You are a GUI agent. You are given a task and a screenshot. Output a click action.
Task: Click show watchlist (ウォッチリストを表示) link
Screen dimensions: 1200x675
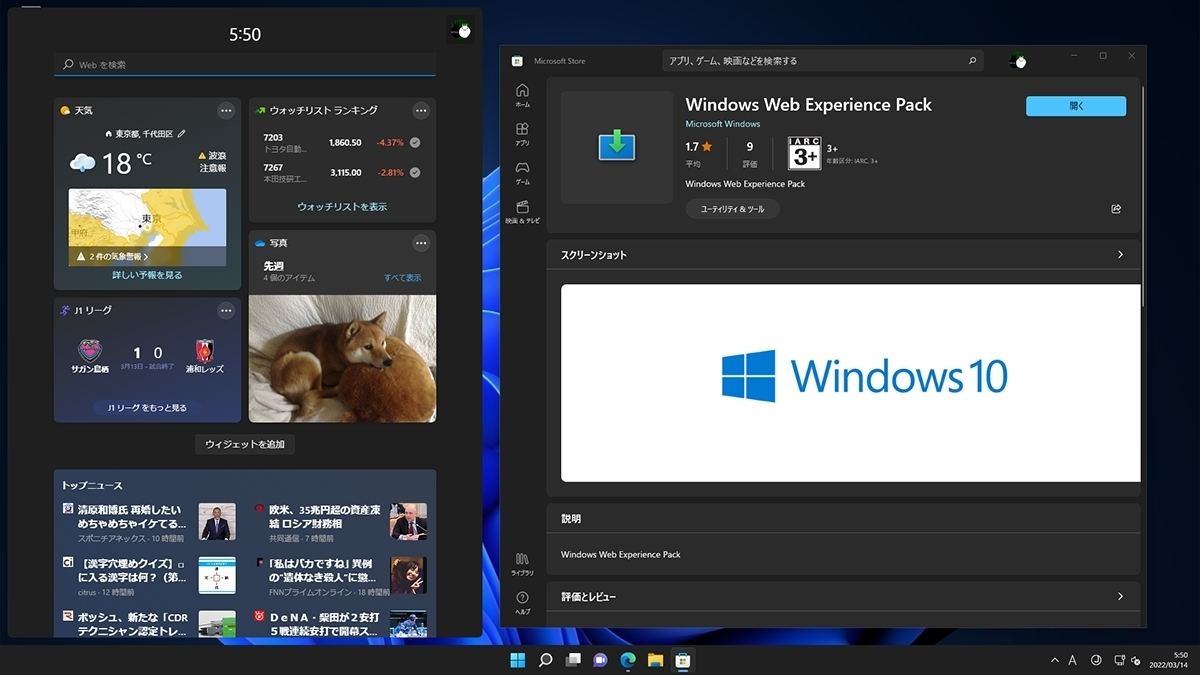point(342,207)
